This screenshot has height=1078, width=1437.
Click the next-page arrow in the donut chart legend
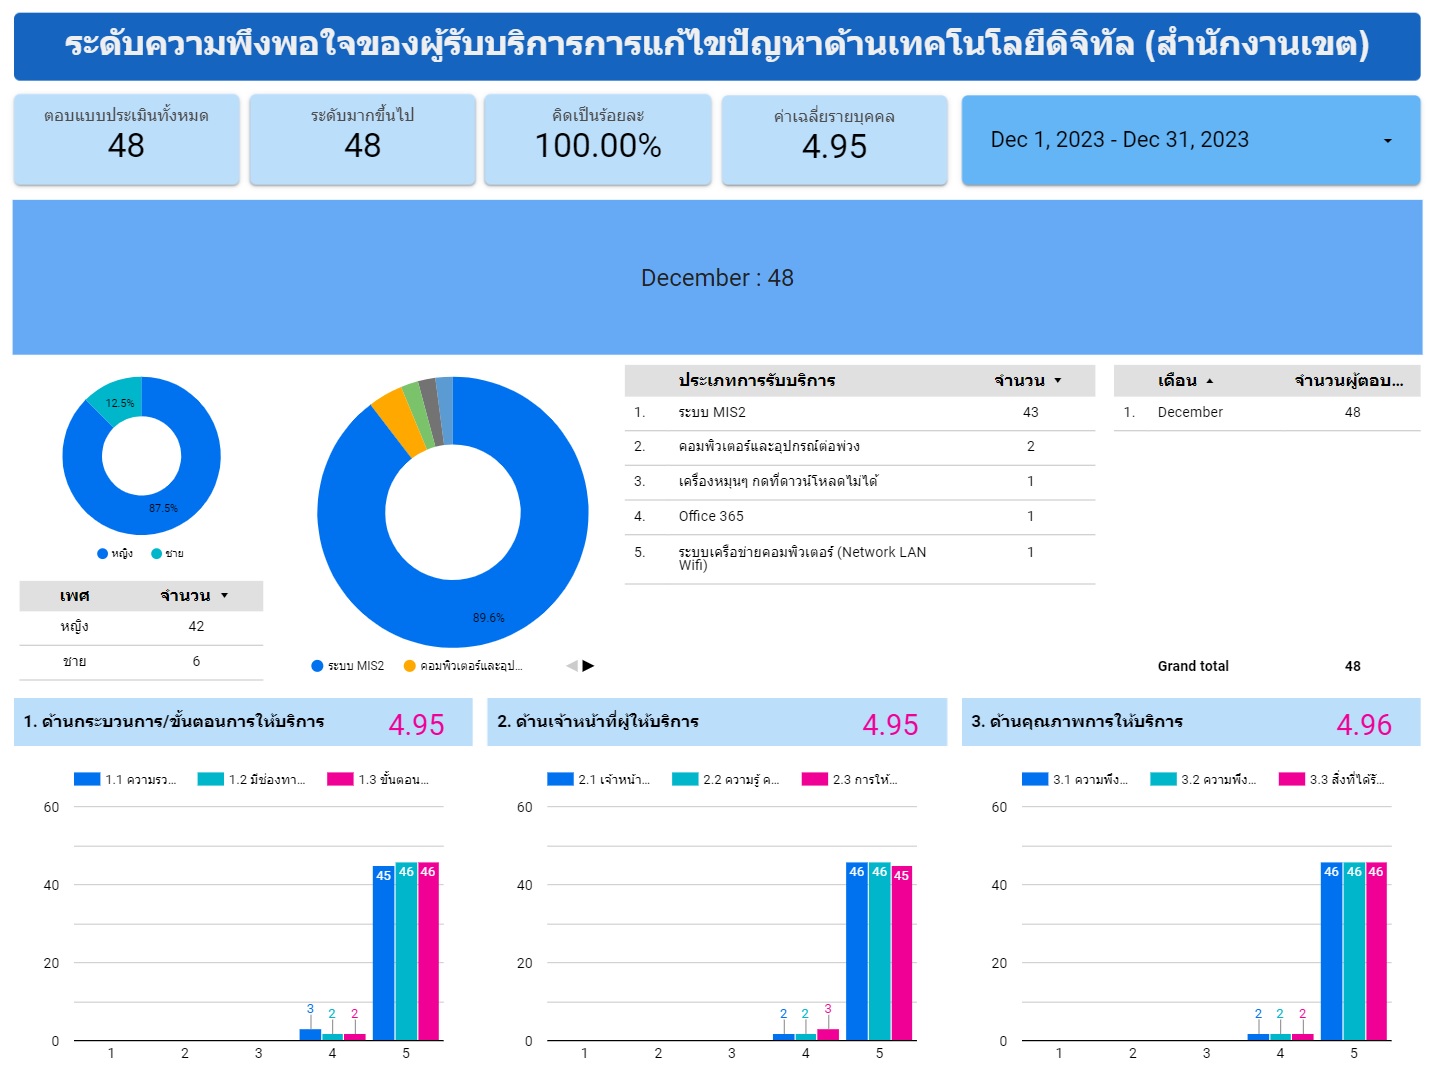[588, 666]
